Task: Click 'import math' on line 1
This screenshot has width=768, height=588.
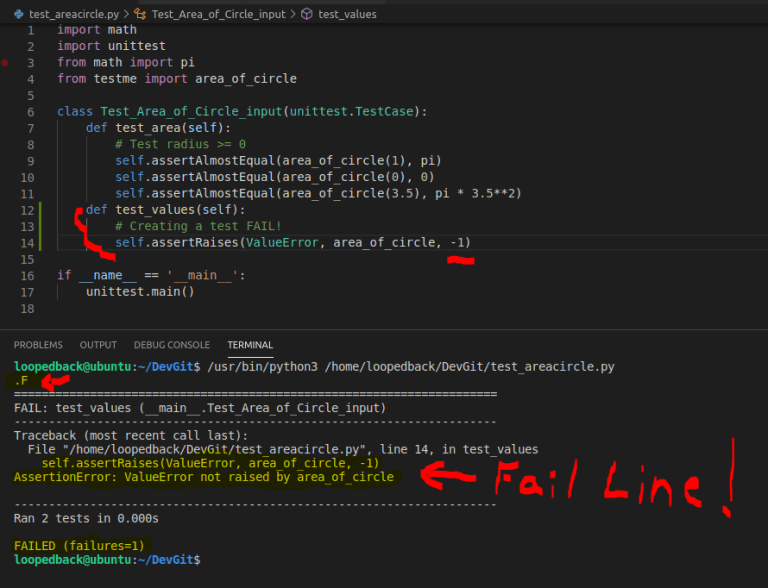Action: pos(97,30)
